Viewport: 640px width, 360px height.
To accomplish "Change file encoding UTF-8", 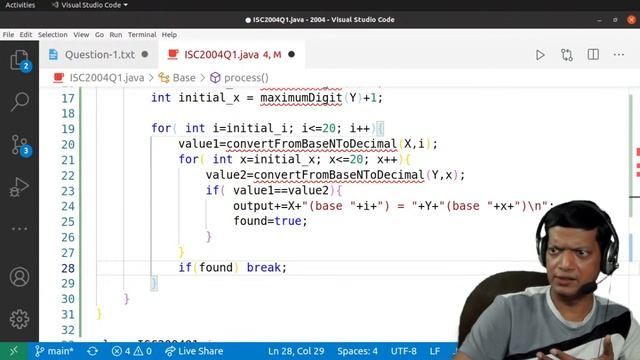I will (x=404, y=351).
